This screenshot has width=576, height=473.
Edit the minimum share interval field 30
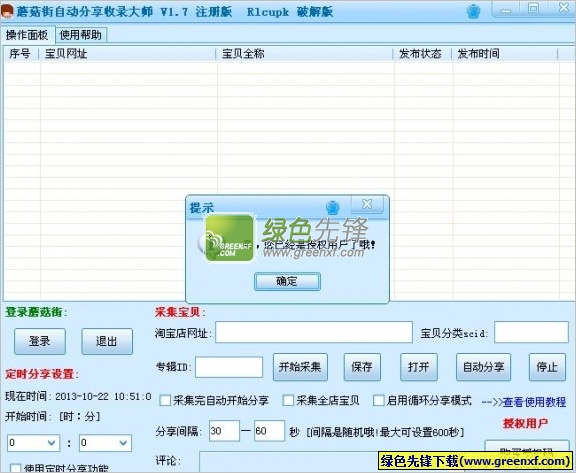[x=224, y=431]
